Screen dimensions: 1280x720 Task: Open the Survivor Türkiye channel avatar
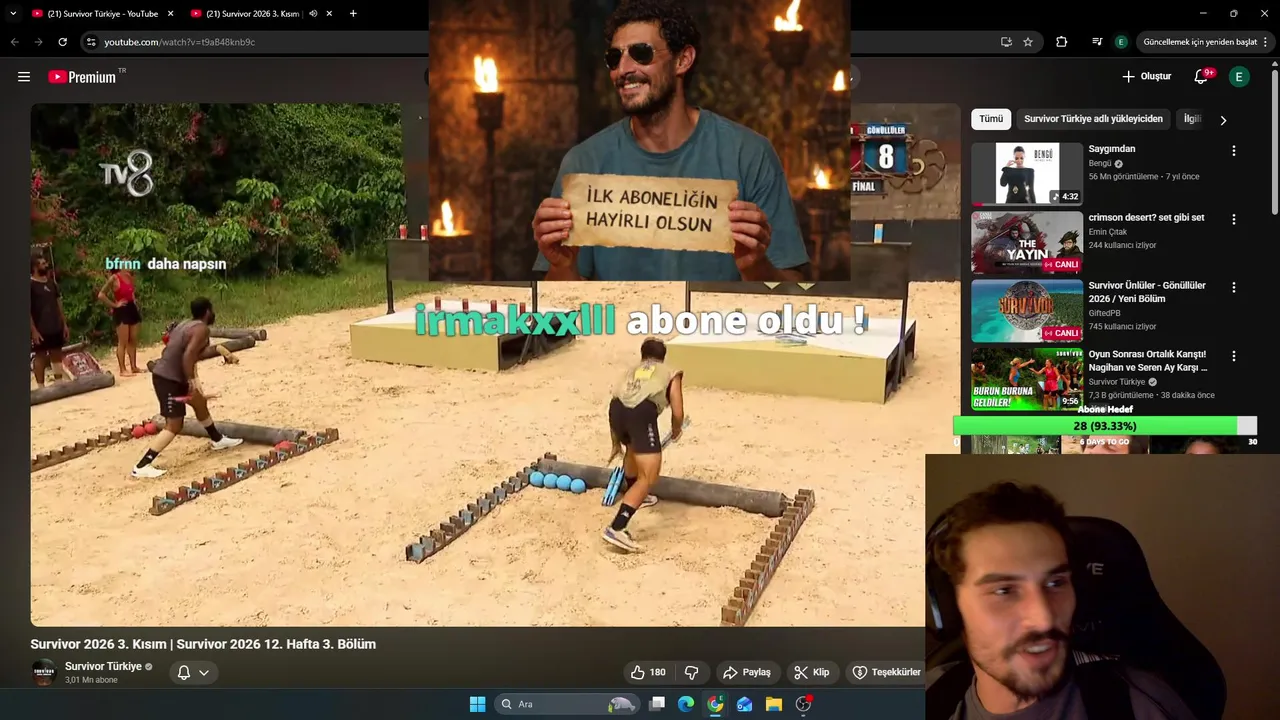(44, 672)
